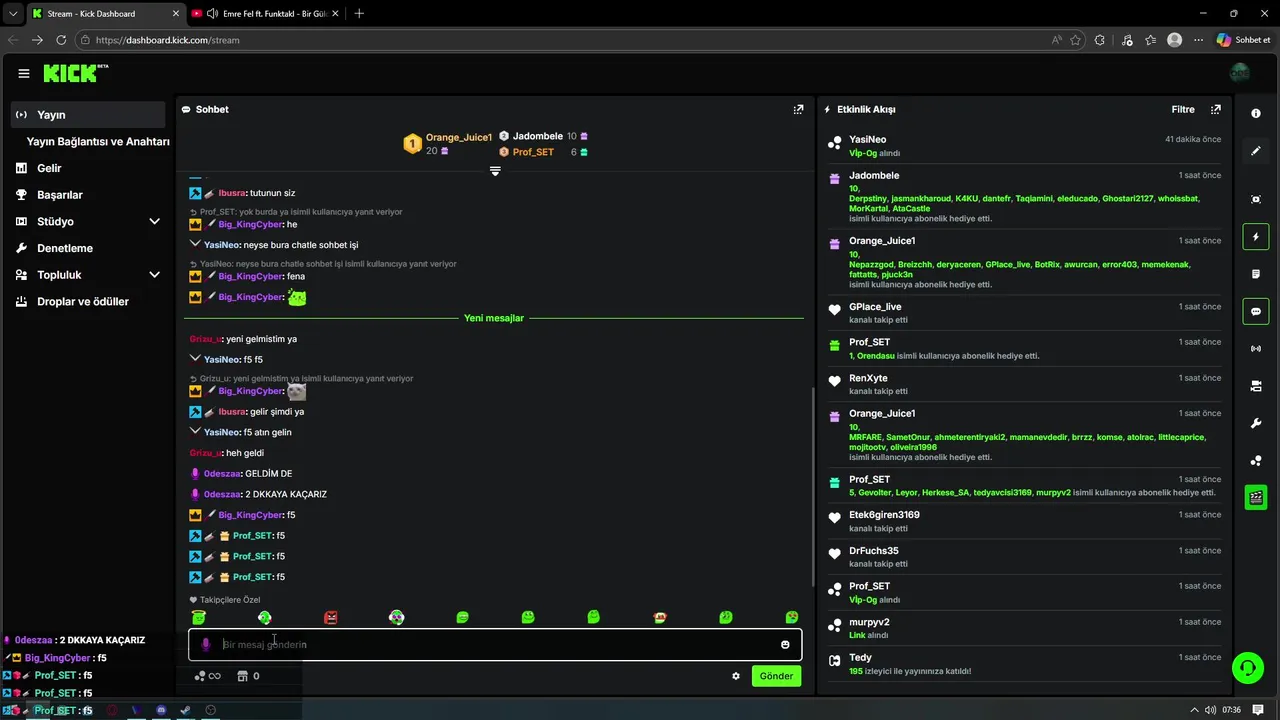Viewport: 1280px width, 720px height.
Task: Click the Tedy host activity entry
Action: click(1024, 664)
